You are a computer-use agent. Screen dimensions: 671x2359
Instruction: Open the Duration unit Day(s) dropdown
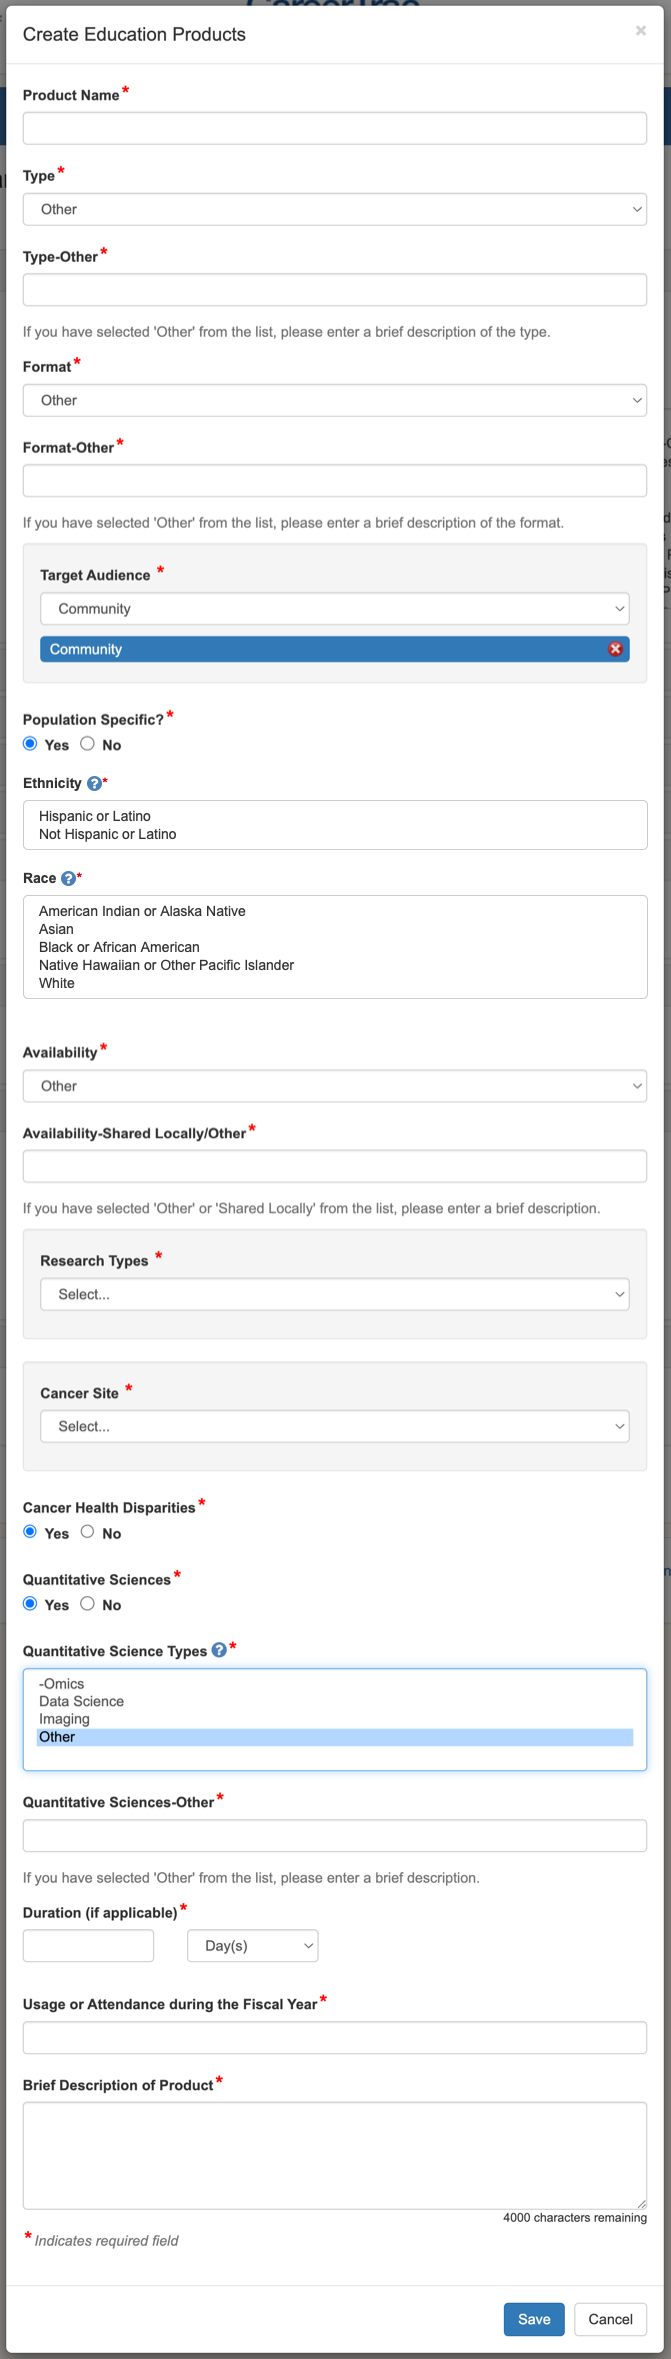[252, 1946]
